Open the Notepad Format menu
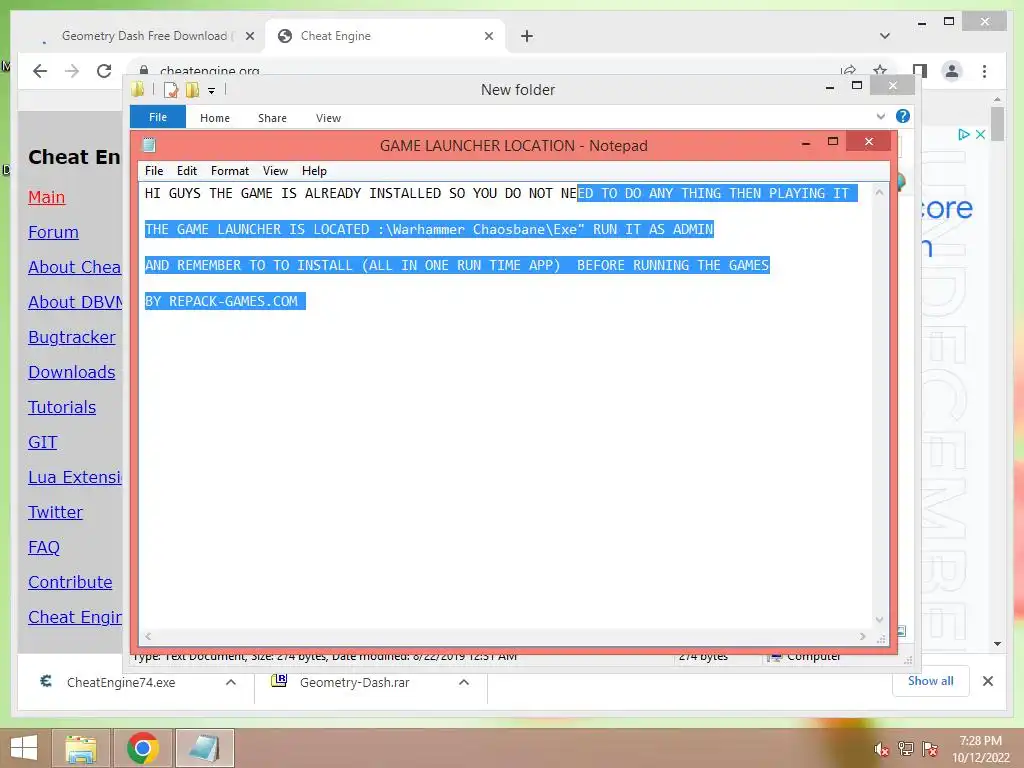 (x=229, y=170)
